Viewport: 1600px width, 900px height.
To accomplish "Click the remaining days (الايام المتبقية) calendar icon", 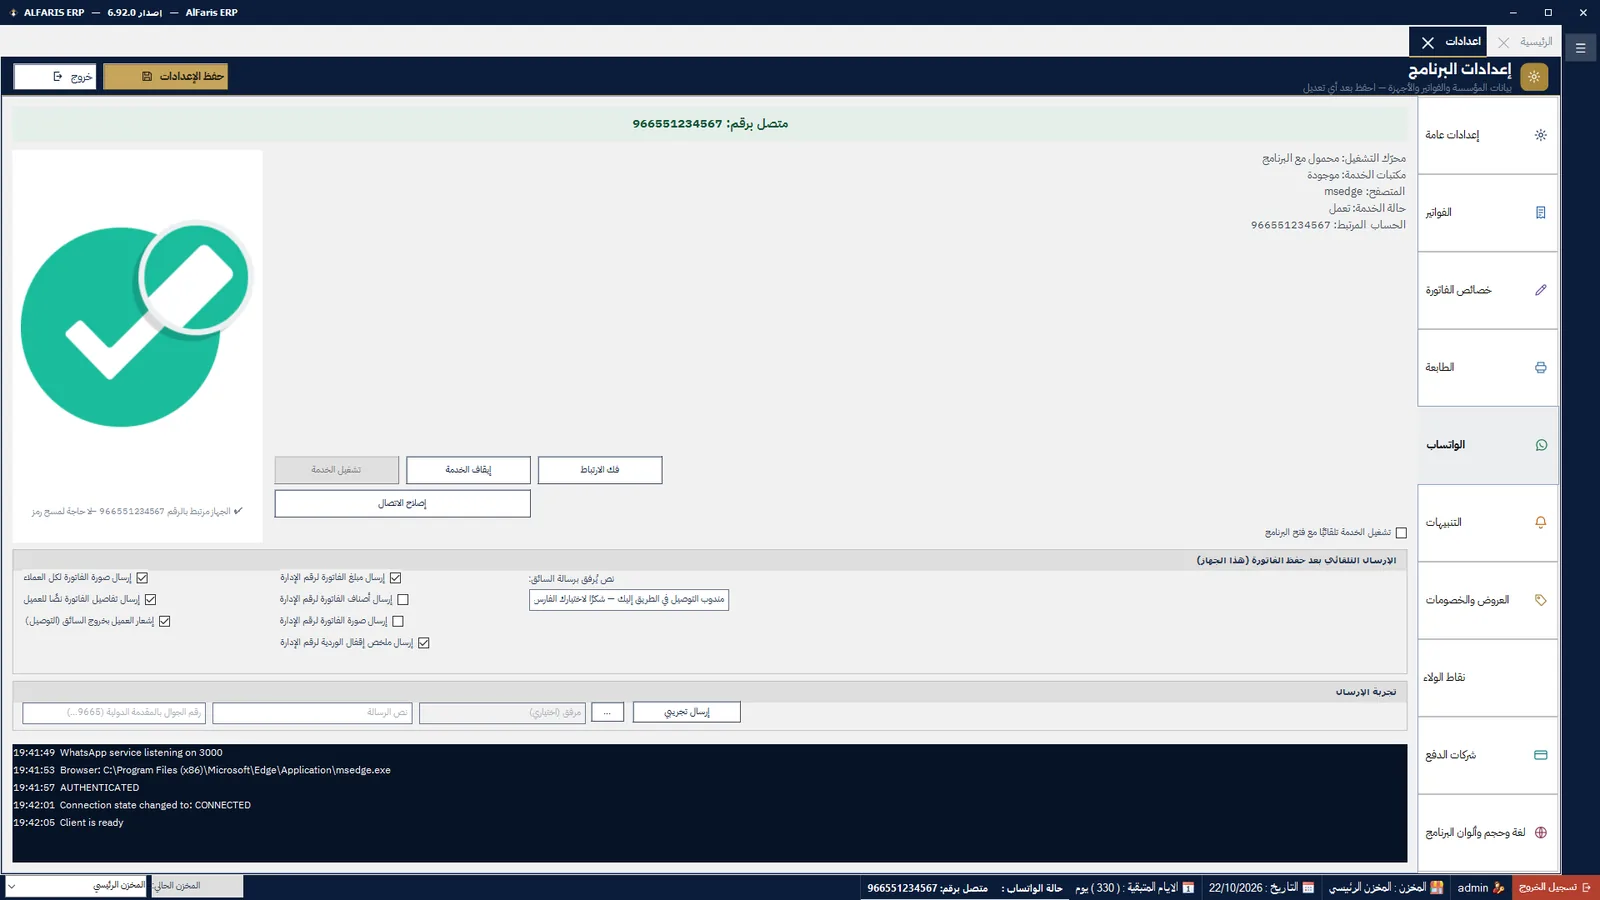I will [x=1188, y=888].
